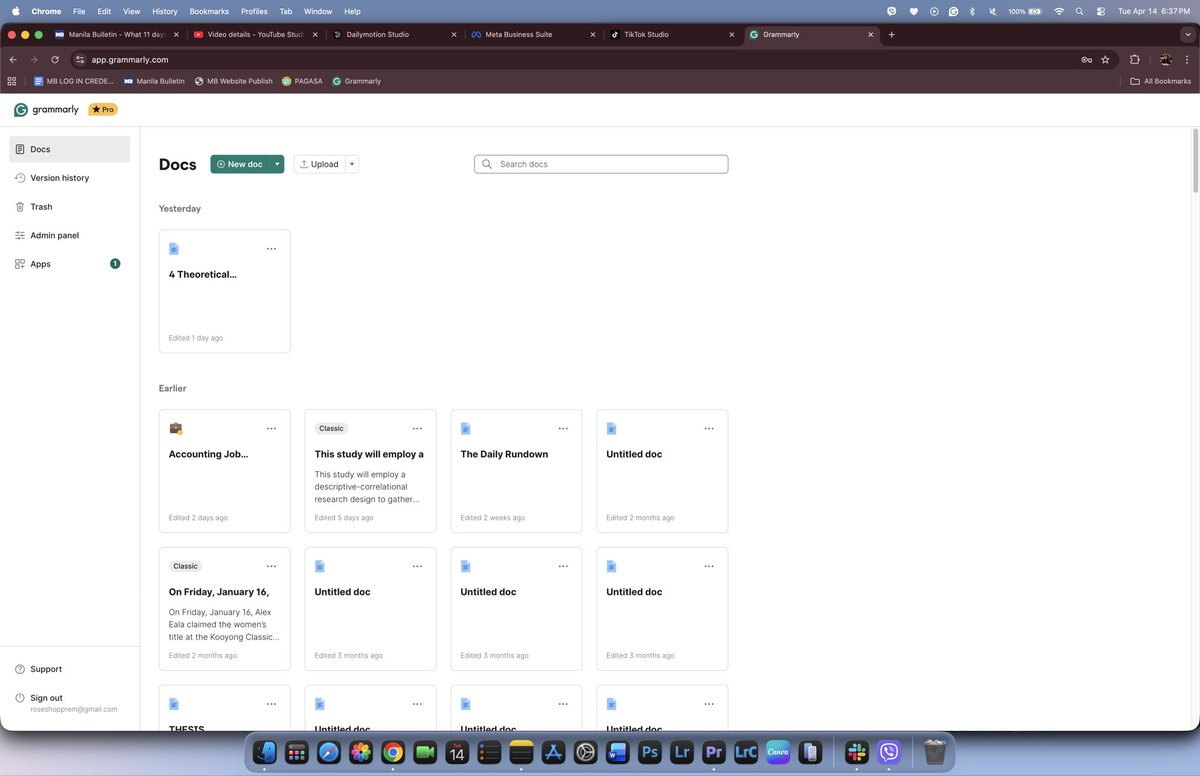Open Premiere Pro from the dock
Viewport: 1200px width, 776px height.
714,751
